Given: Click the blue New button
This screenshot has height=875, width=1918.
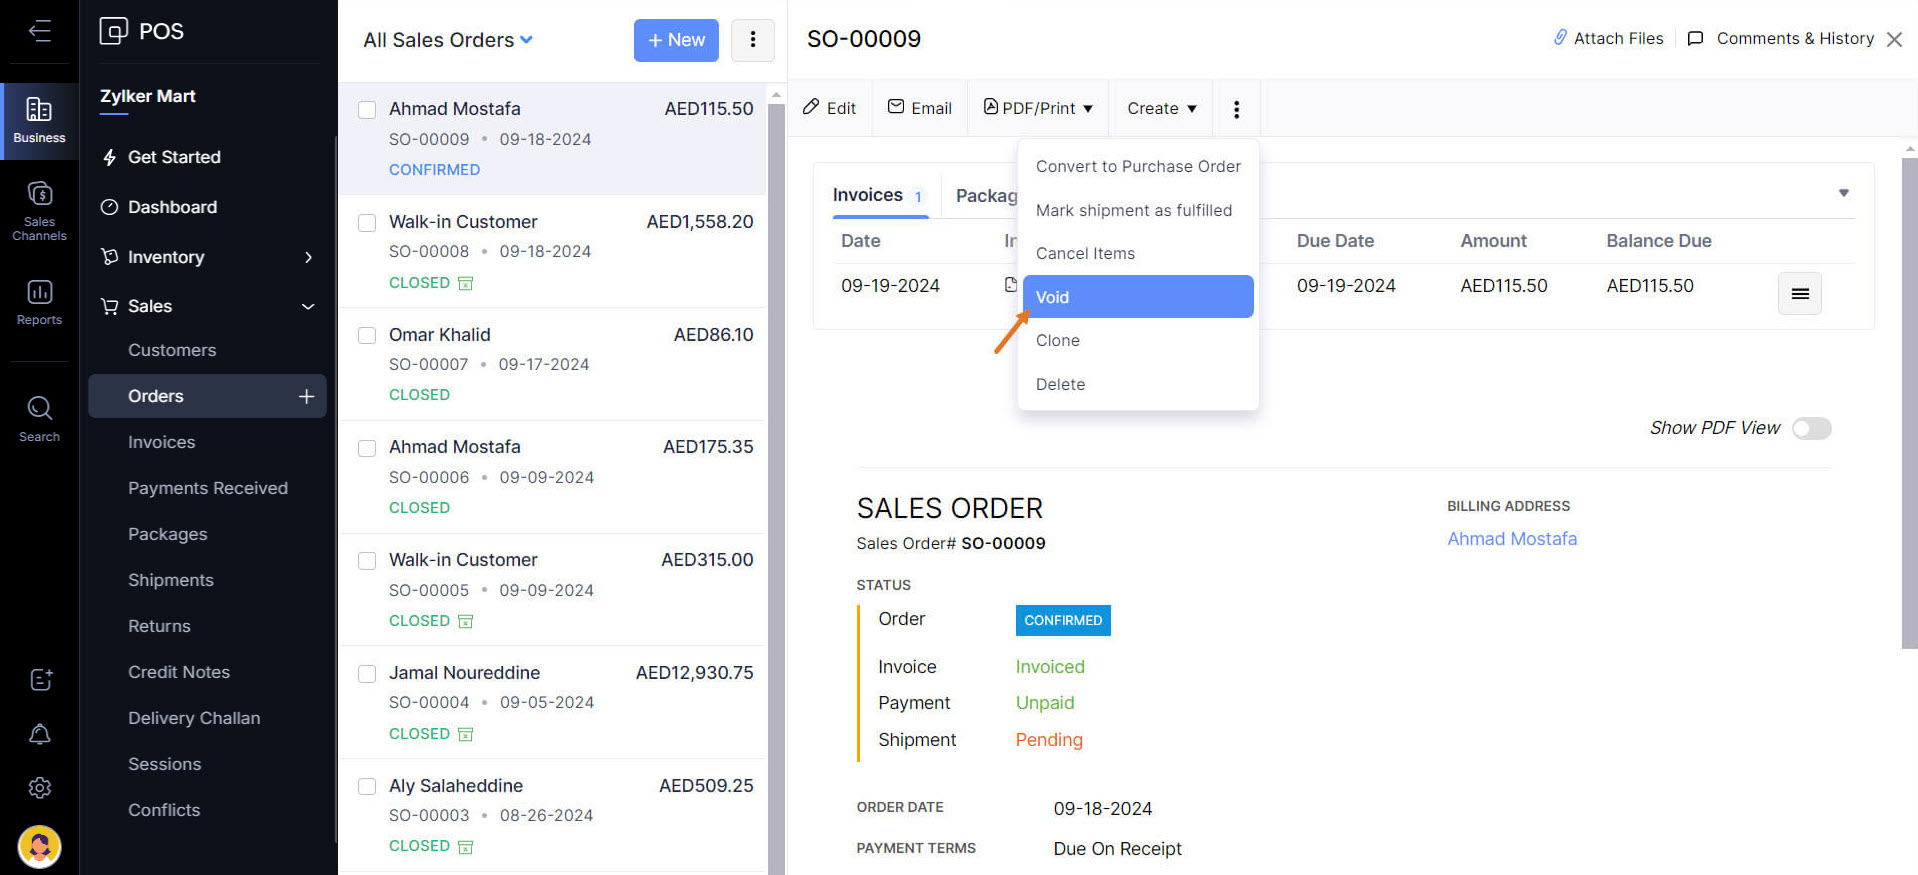Looking at the screenshot, I should tap(676, 40).
